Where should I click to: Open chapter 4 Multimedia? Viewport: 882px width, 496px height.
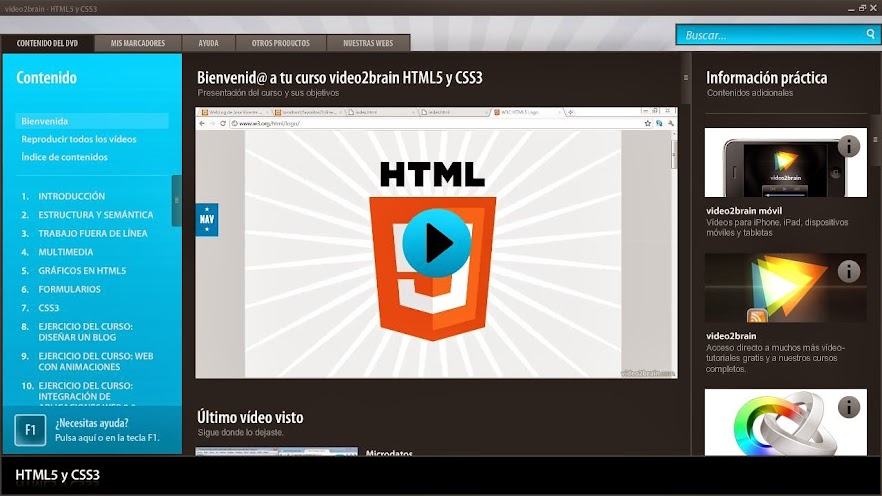coord(57,252)
